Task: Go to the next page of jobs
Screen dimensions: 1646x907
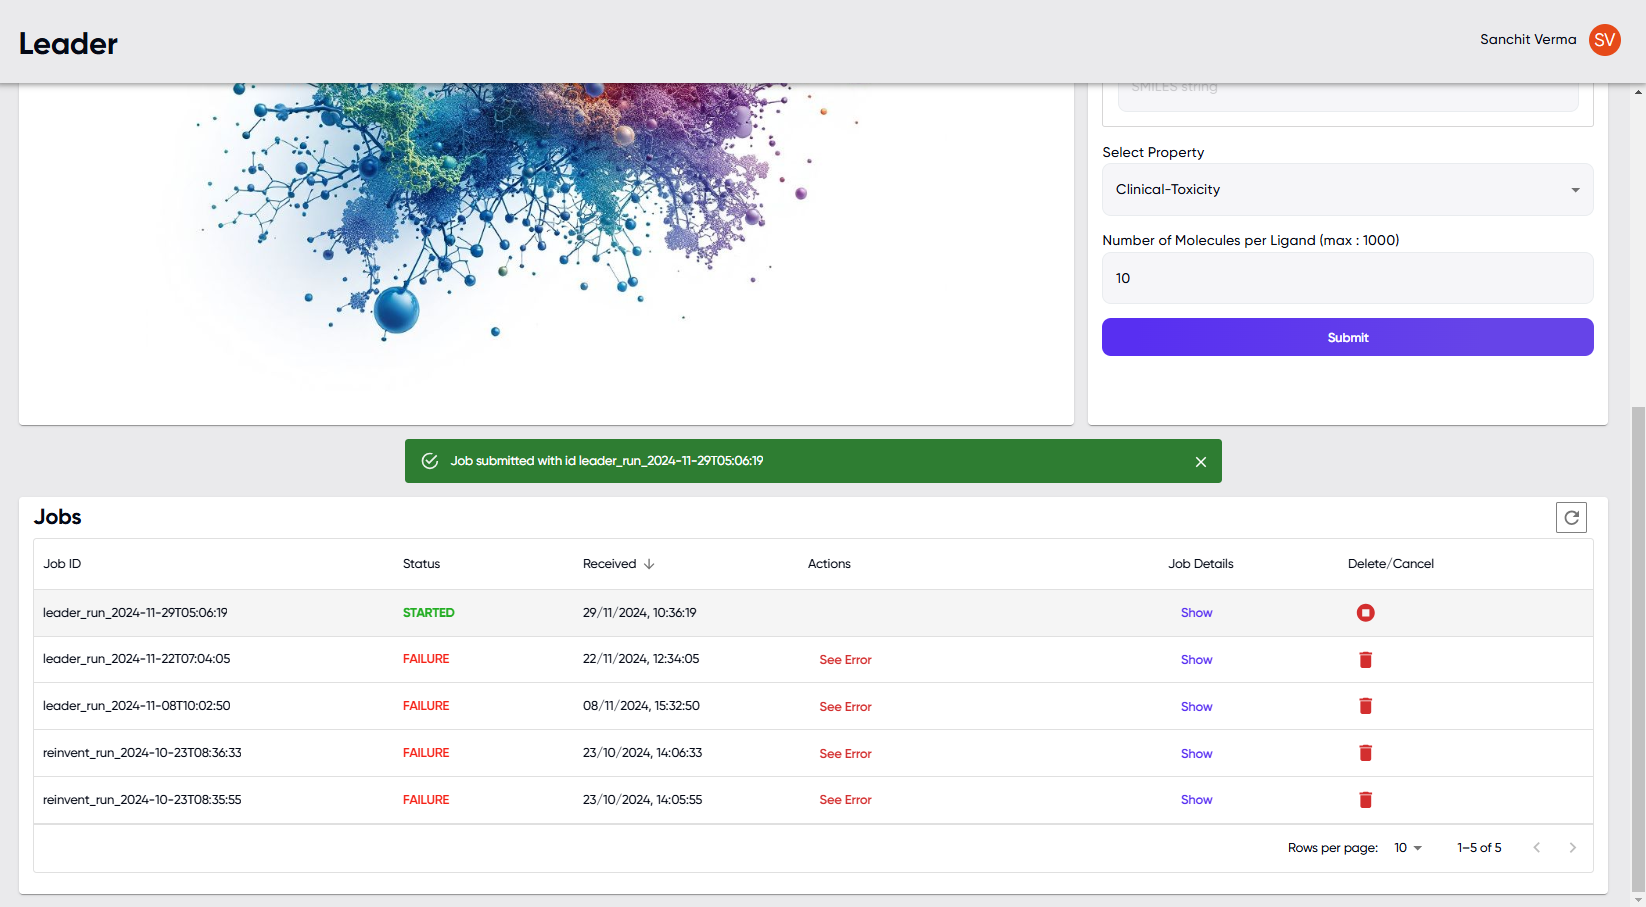Action: [x=1572, y=848]
